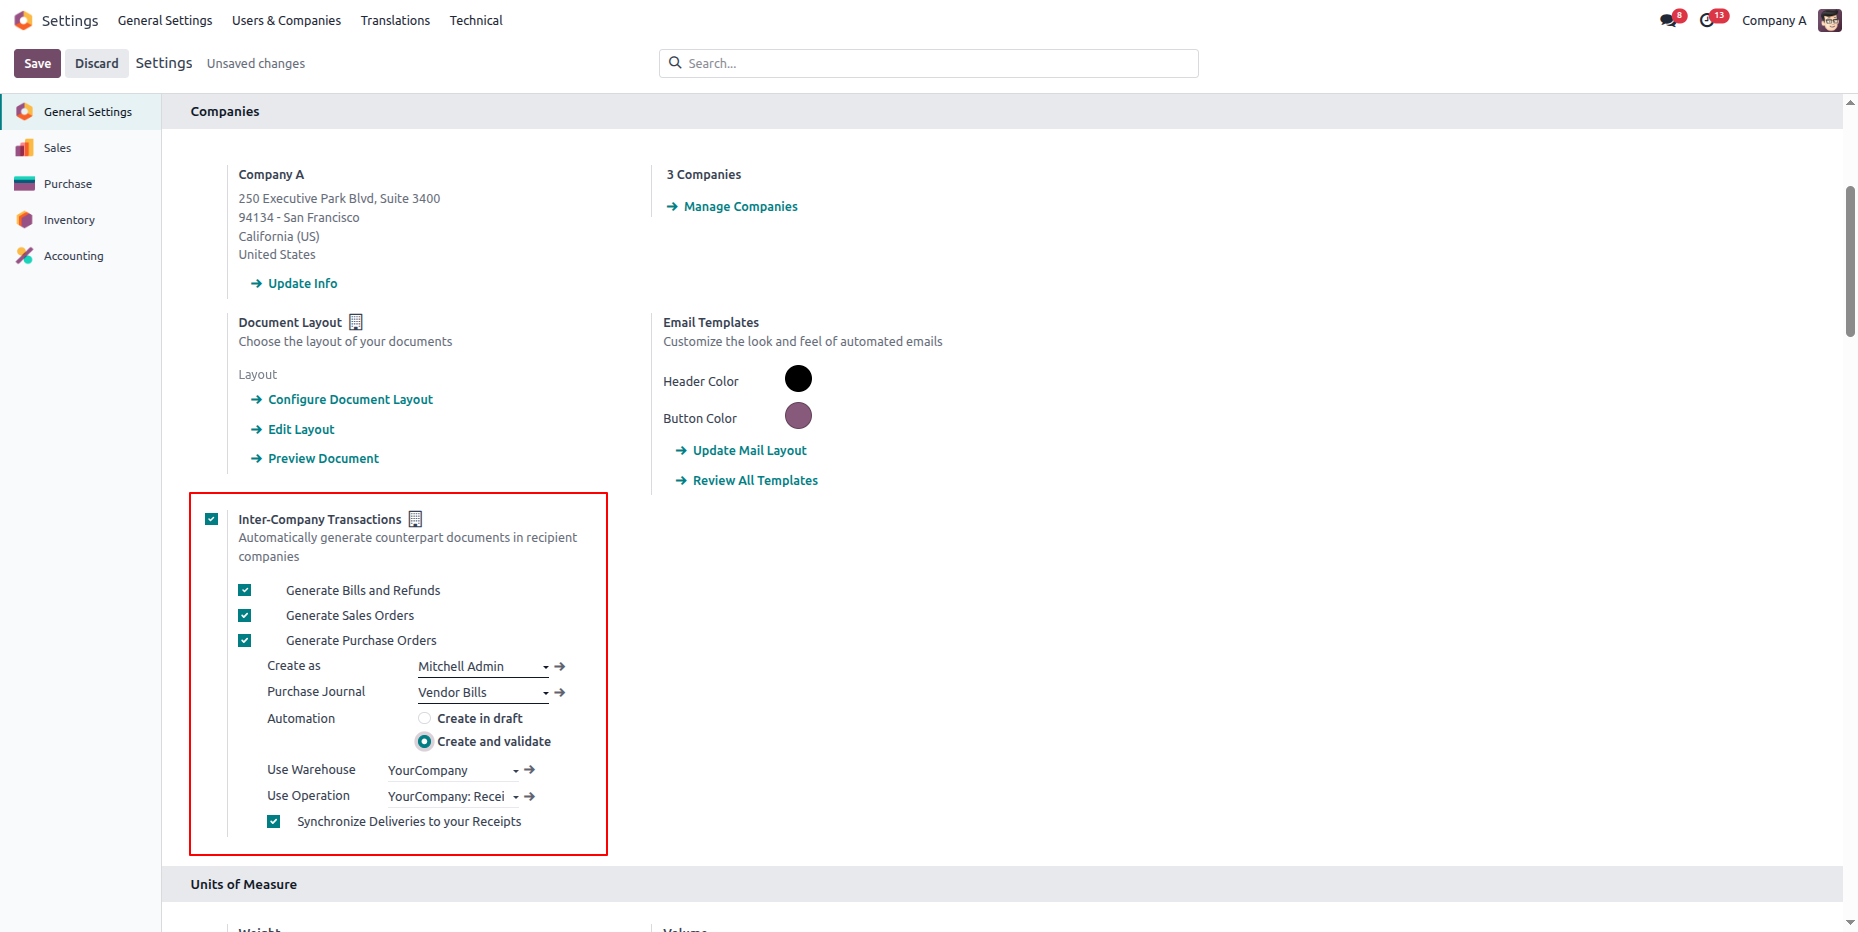Disable Synchronize Deliveries to your Receipts
Image resolution: width=1858 pixels, height=932 pixels.
pos(273,821)
